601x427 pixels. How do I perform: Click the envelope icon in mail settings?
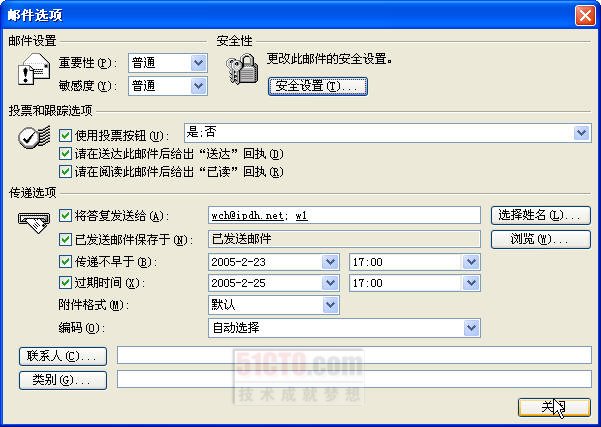[x=32, y=71]
